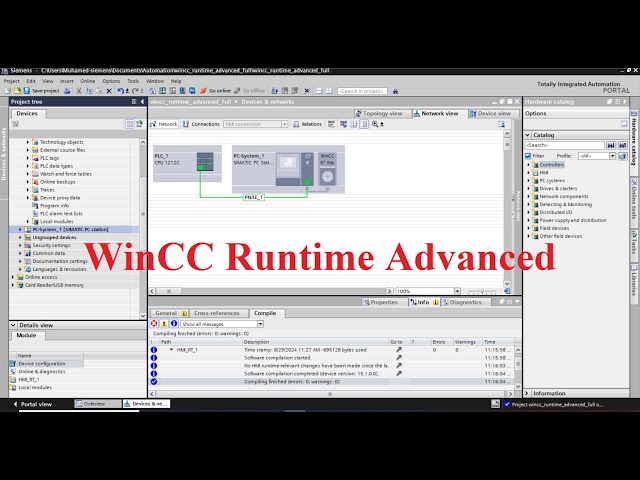Click Go to arrow for Software compilation started

click(399, 358)
